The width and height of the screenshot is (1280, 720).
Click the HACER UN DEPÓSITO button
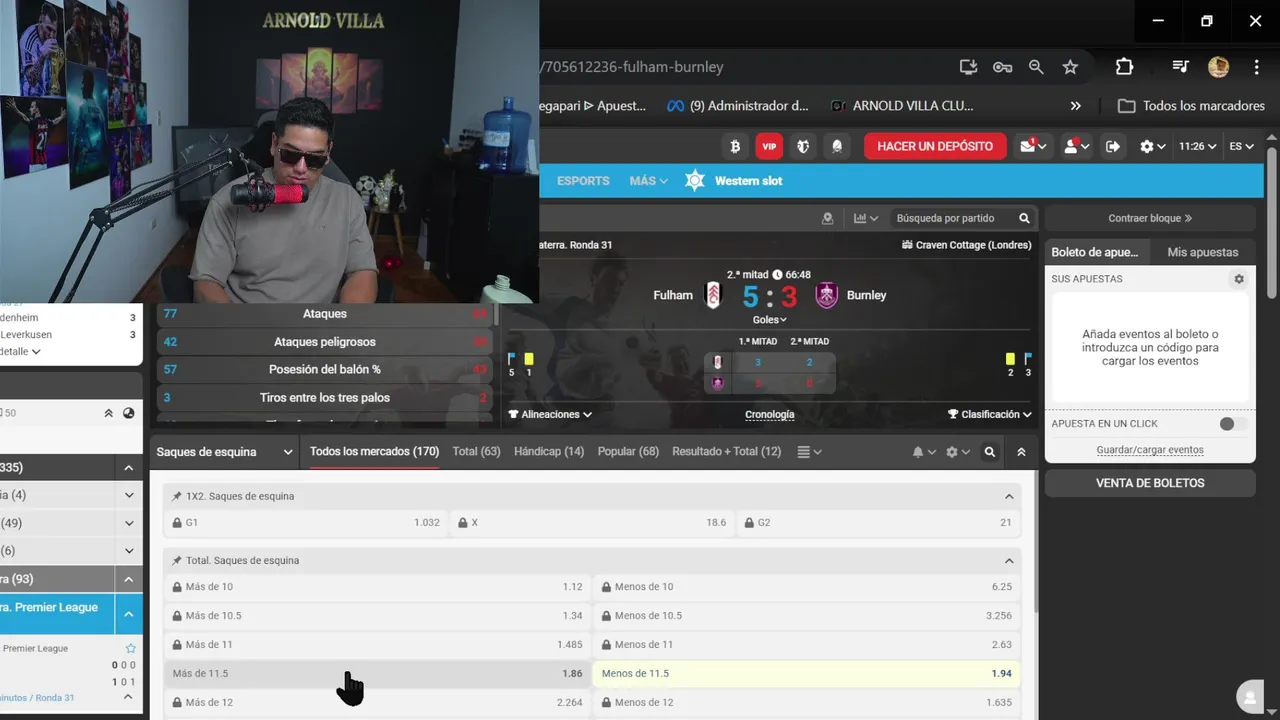[935, 146]
